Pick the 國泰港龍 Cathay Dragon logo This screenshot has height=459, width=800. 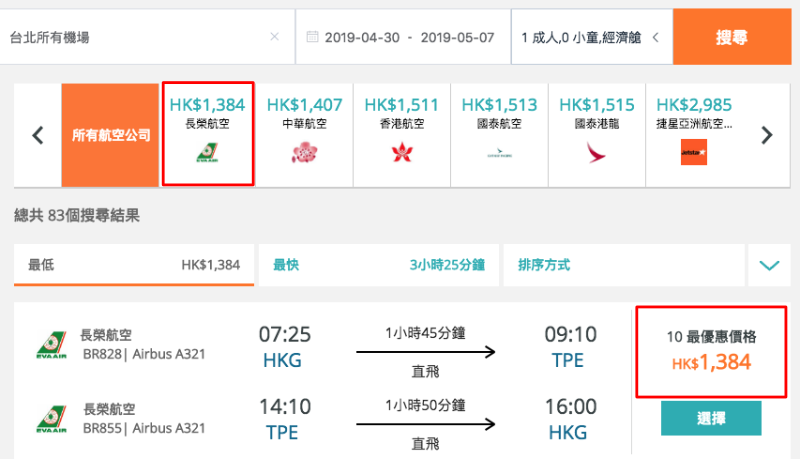596,152
